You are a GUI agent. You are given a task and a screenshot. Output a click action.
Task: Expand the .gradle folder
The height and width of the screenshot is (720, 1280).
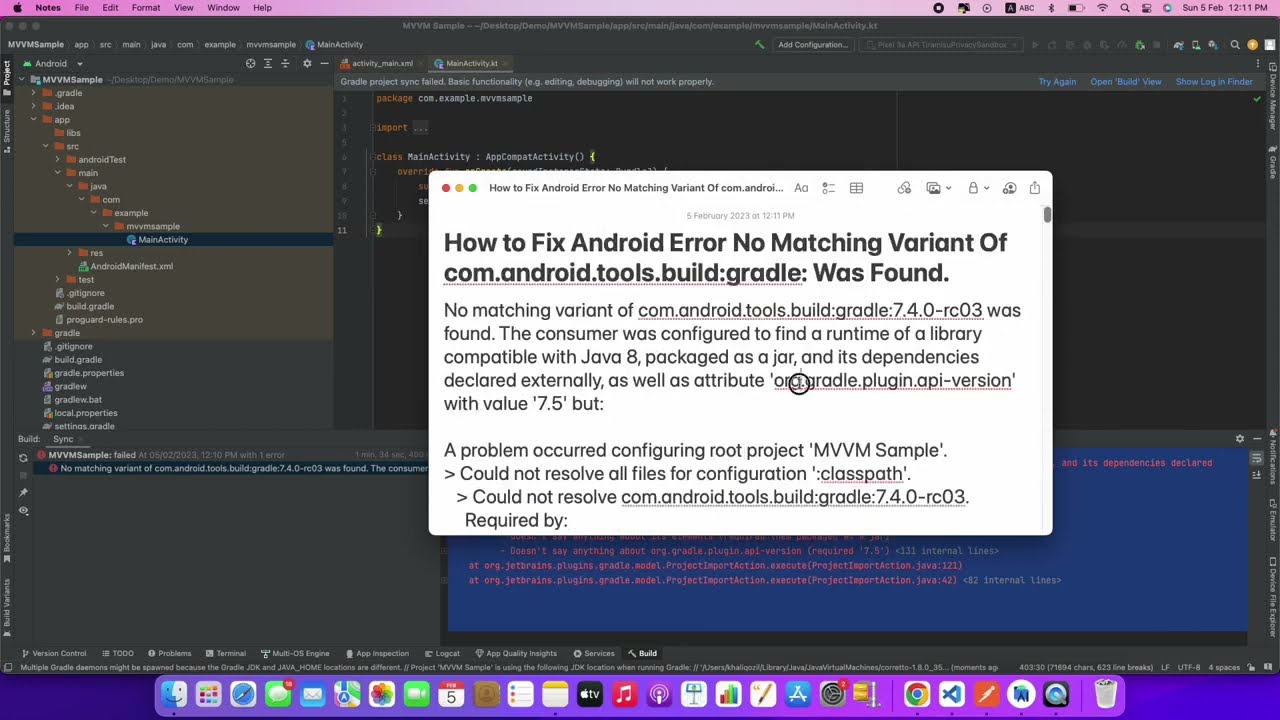pos(34,93)
